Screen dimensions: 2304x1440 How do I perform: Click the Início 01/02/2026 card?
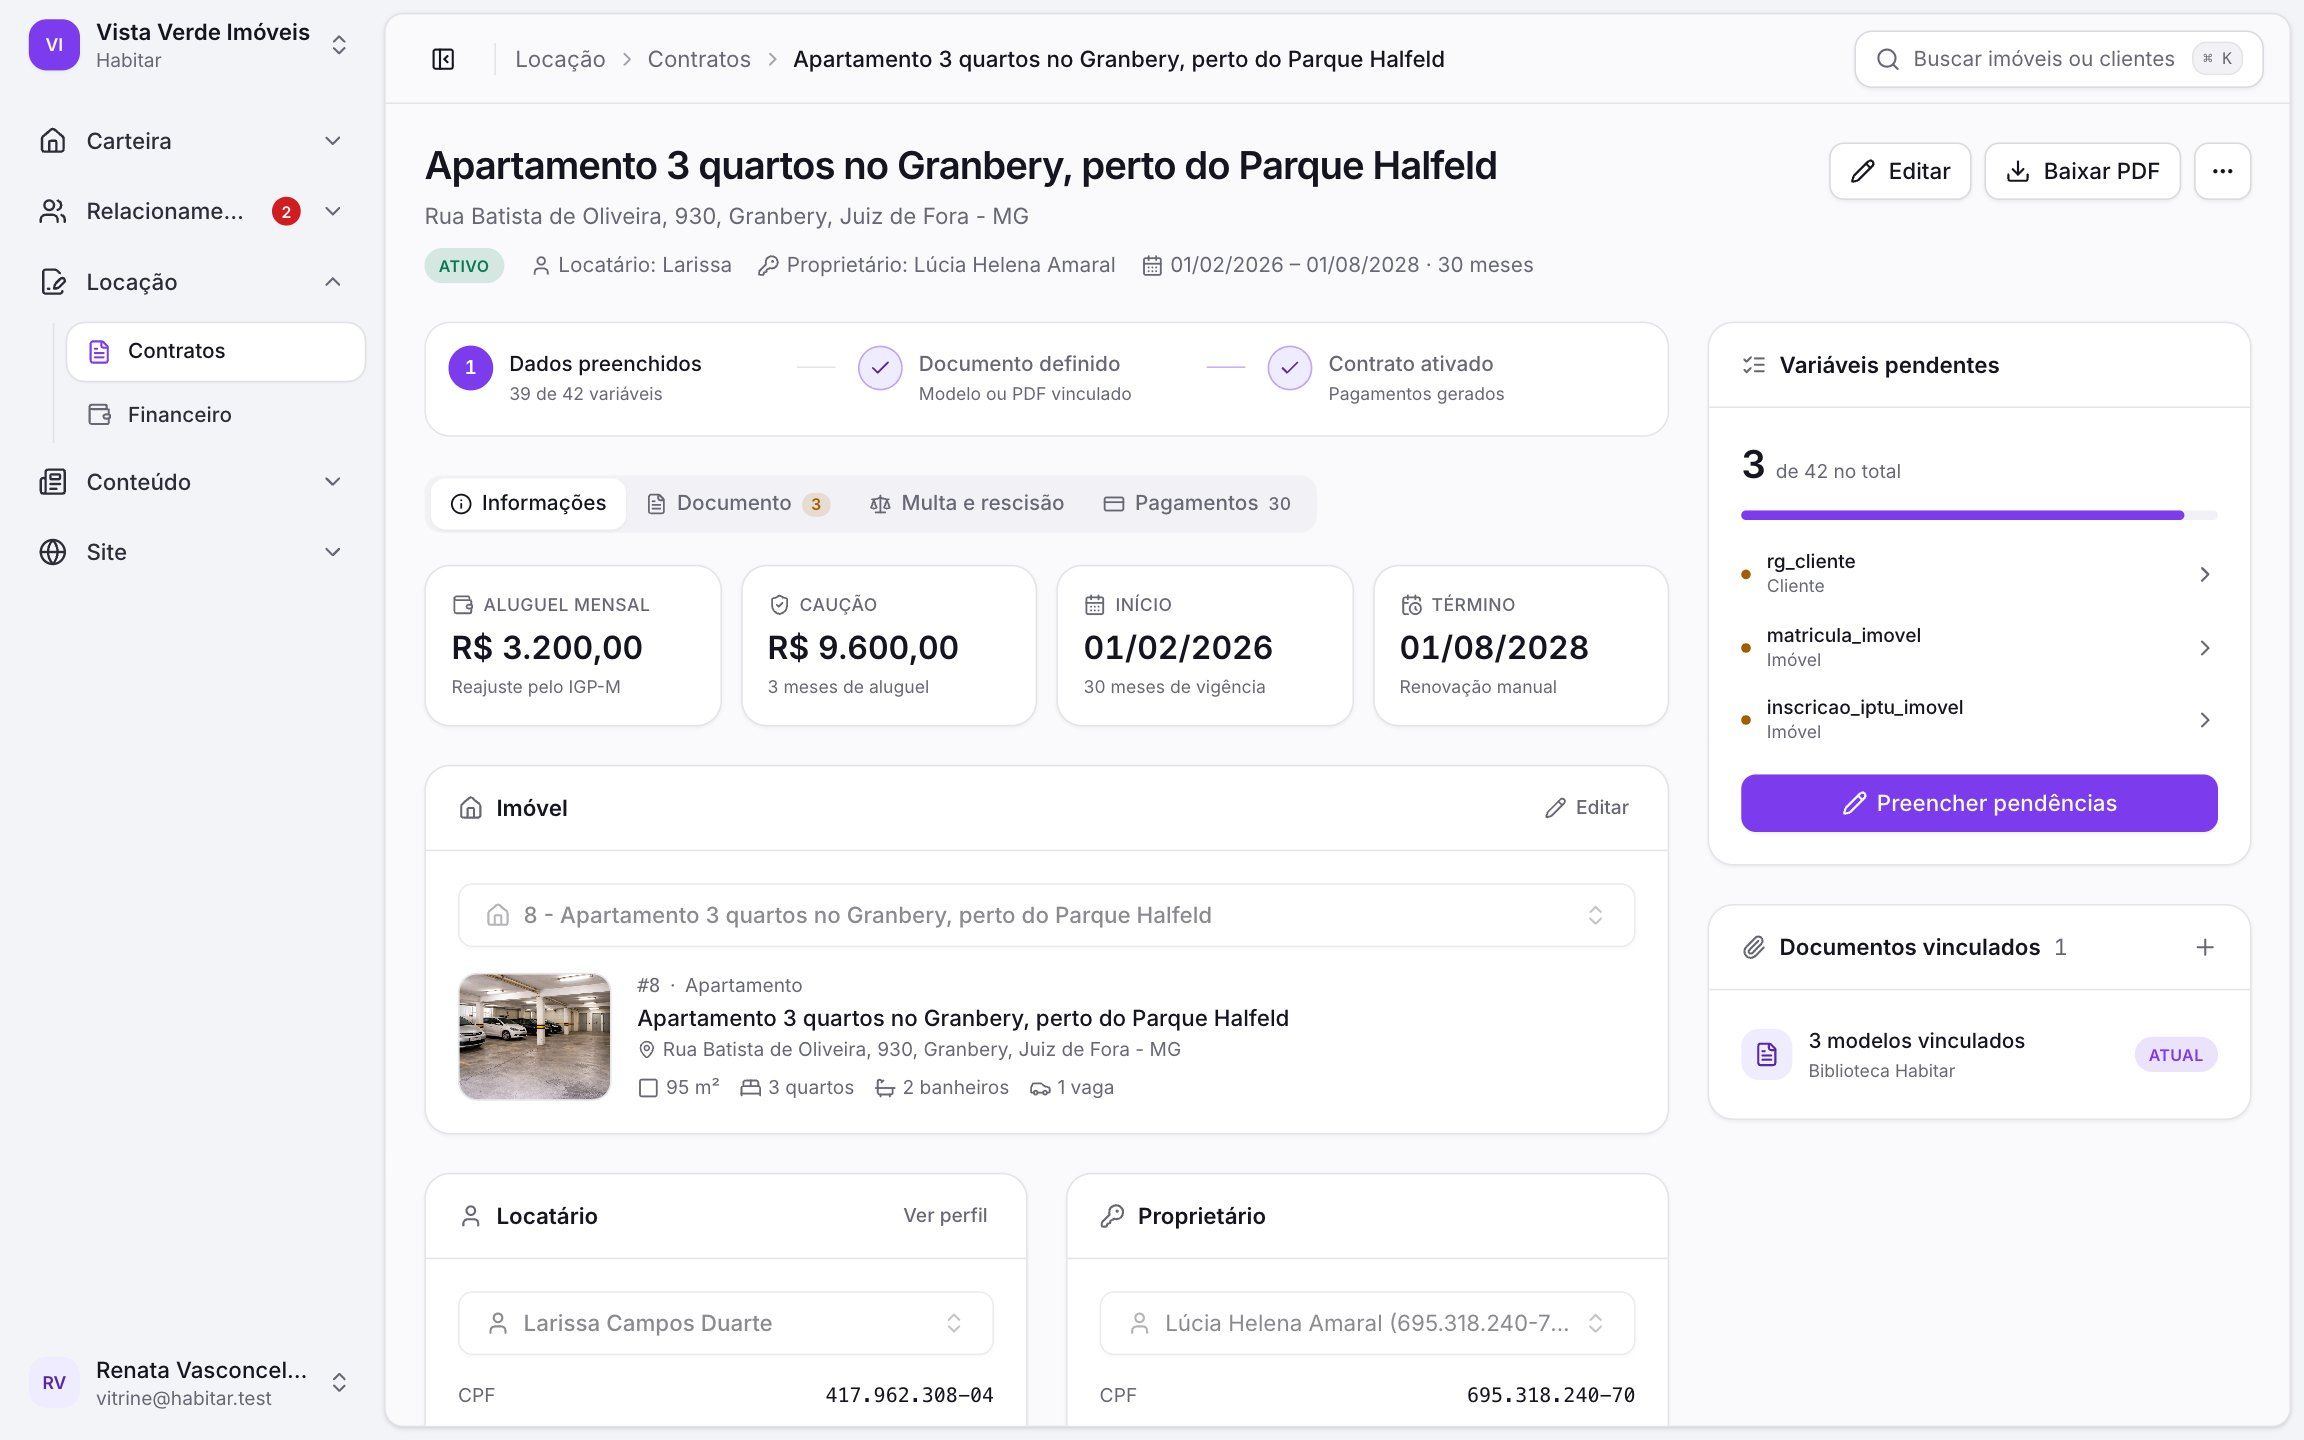1205,646
